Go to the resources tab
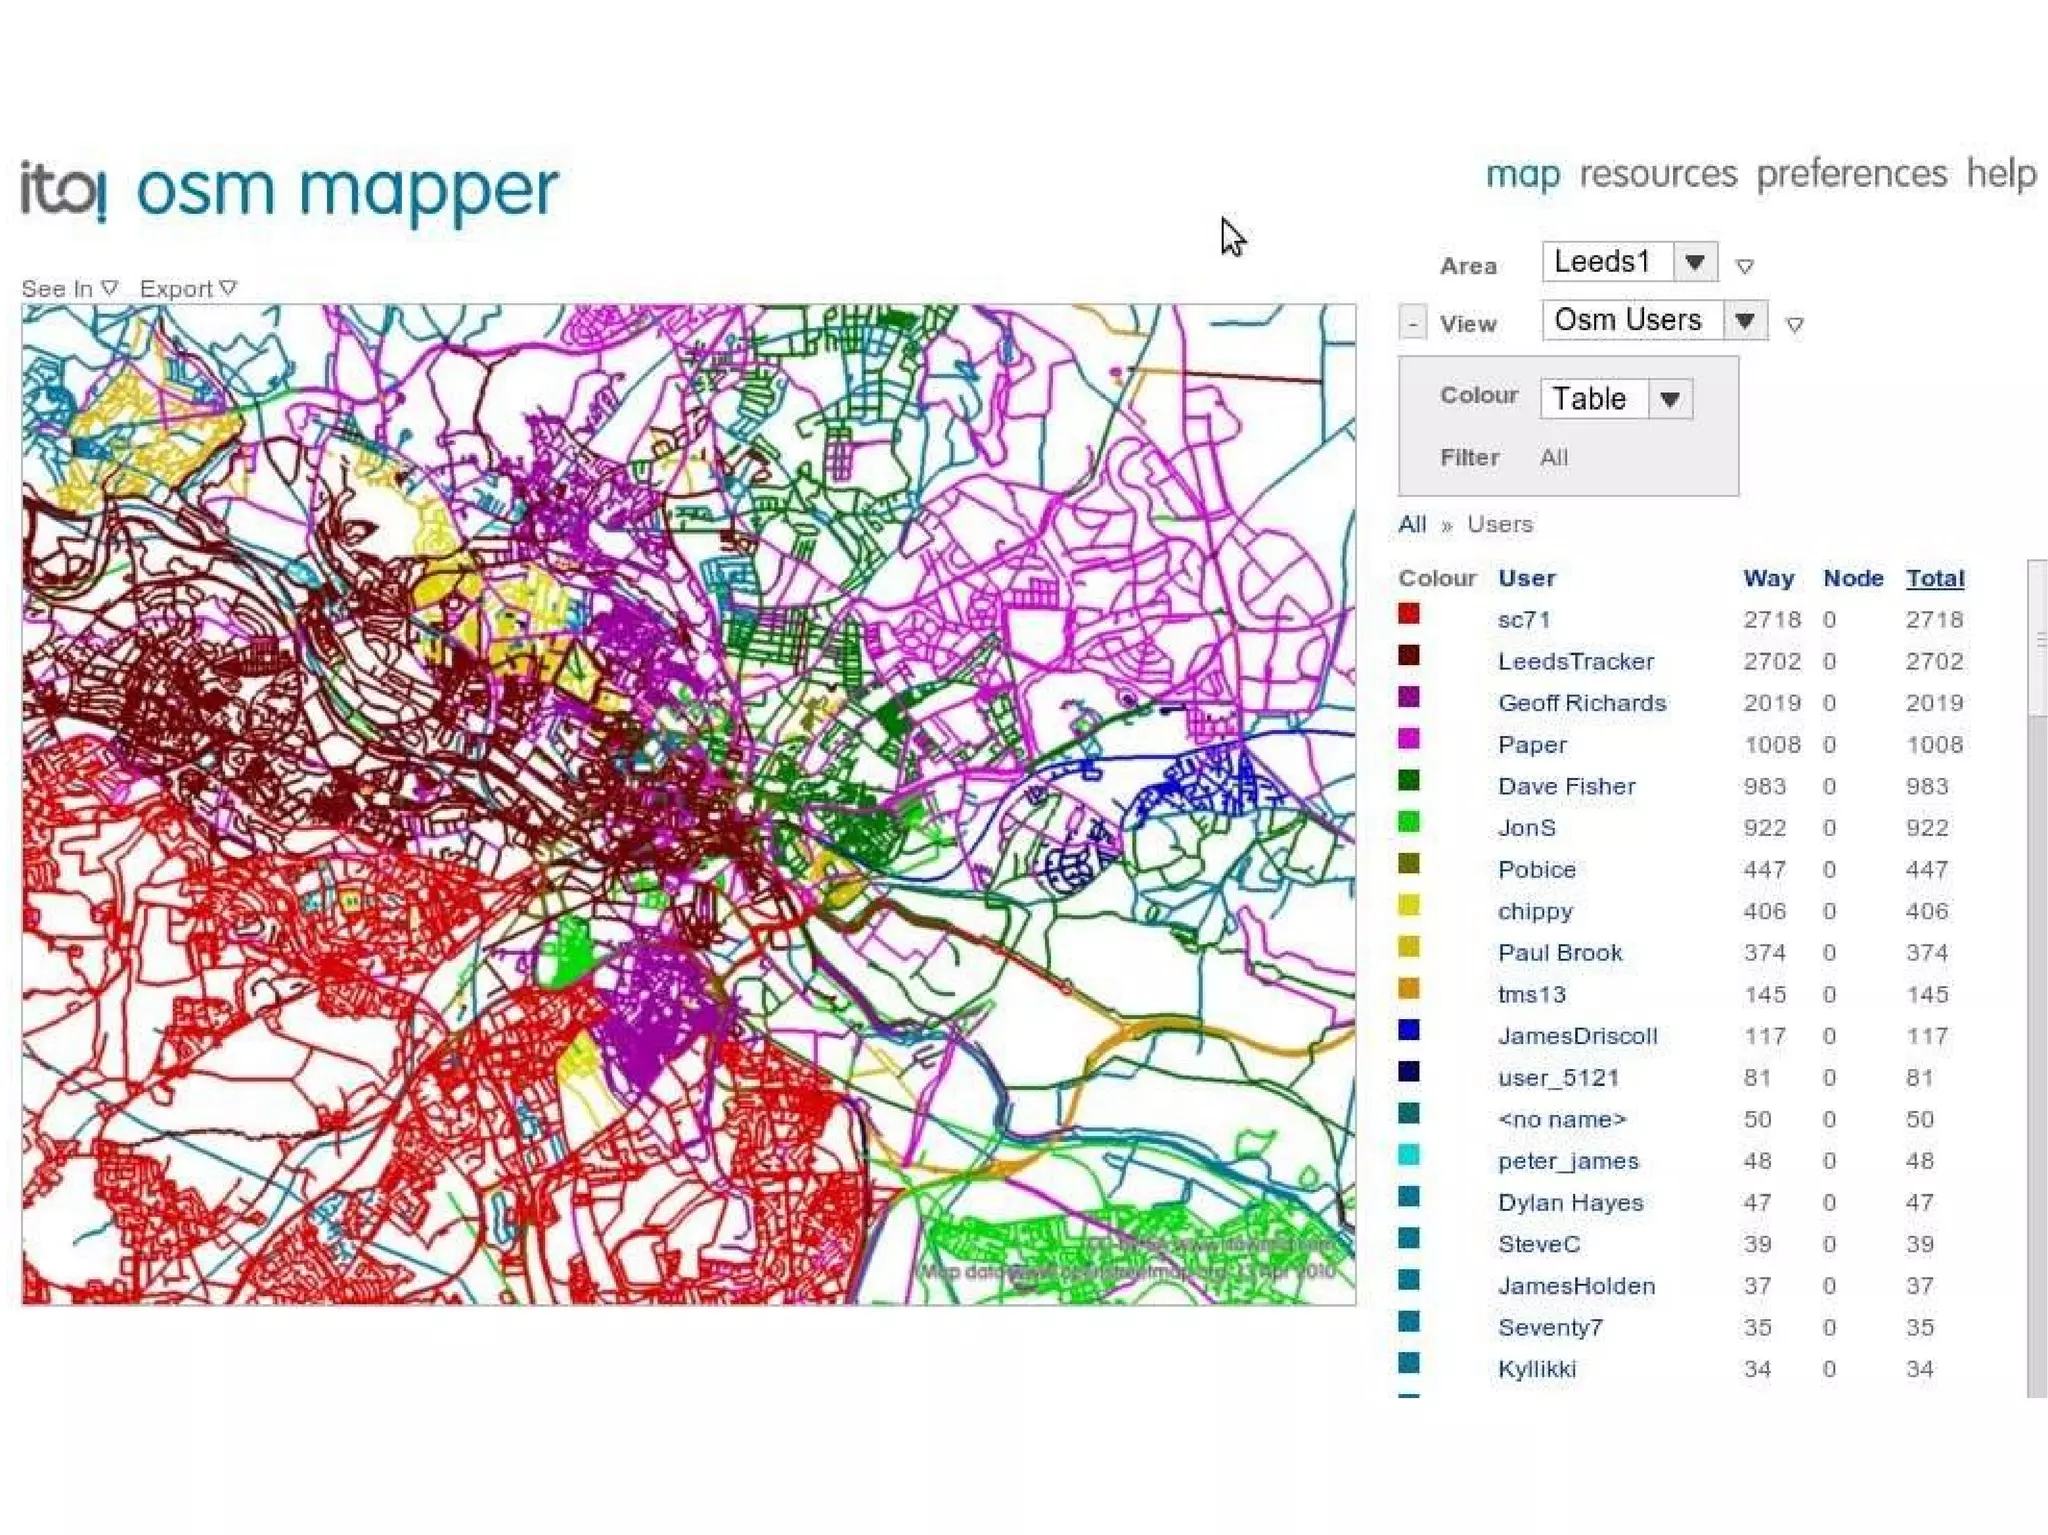Viewport: 2048px width, 1535px height. click(1658, 174)
